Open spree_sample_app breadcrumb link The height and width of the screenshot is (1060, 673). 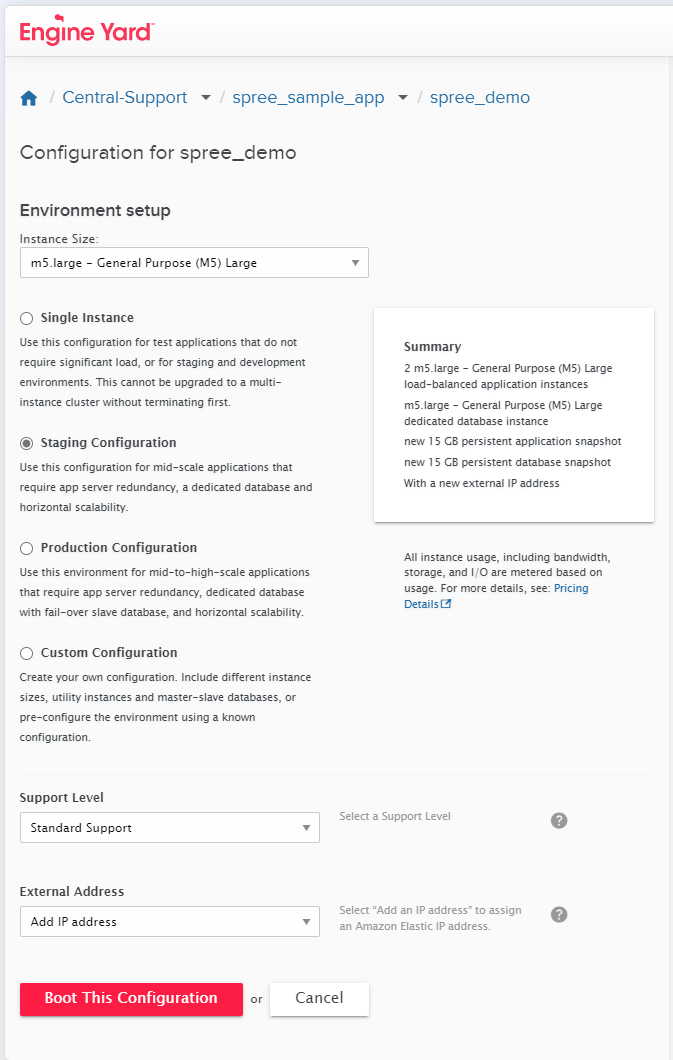click(x=308, y=98)
